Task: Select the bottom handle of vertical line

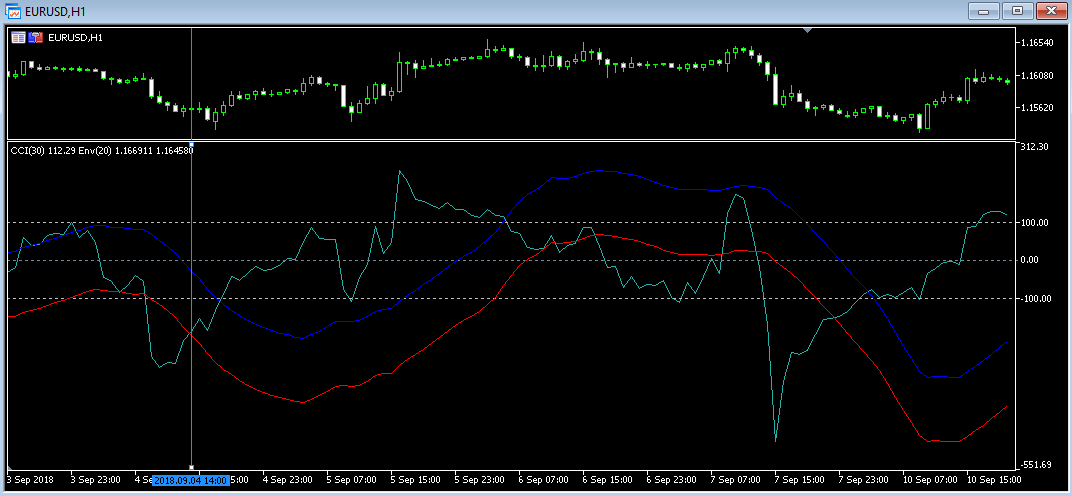Action: pos(191,467)
